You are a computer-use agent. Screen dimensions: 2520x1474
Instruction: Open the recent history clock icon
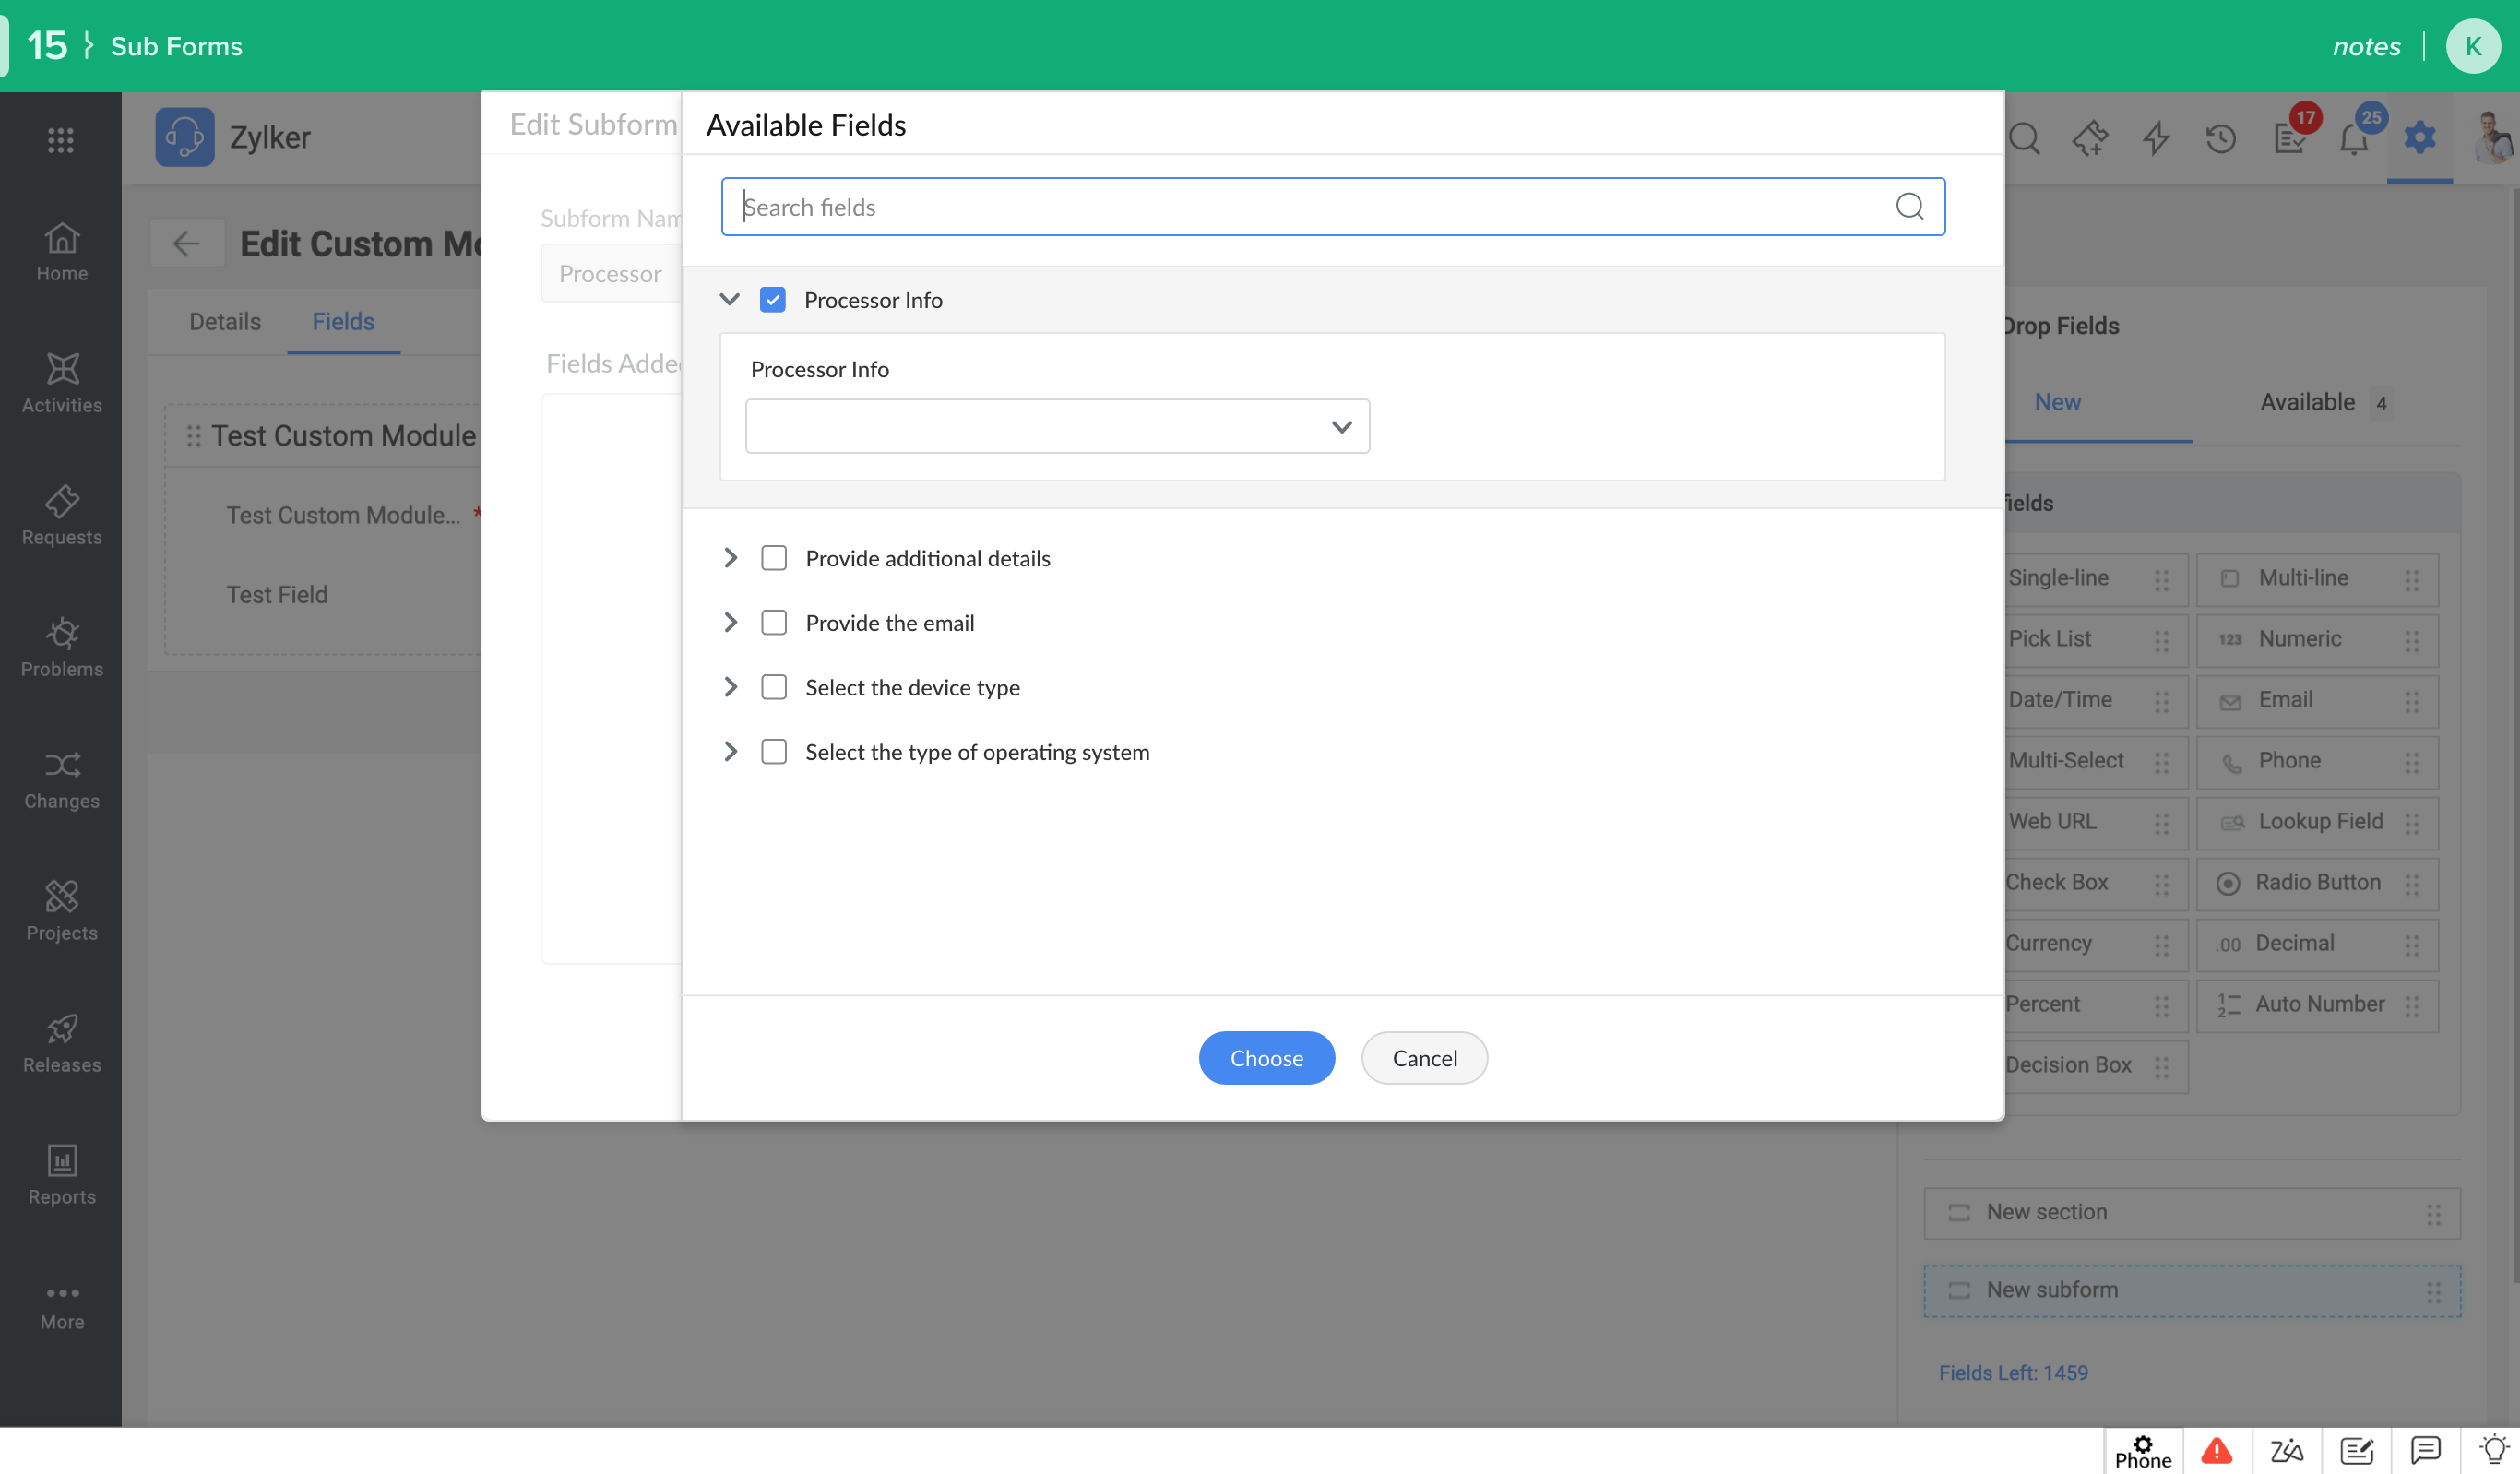2220,138
